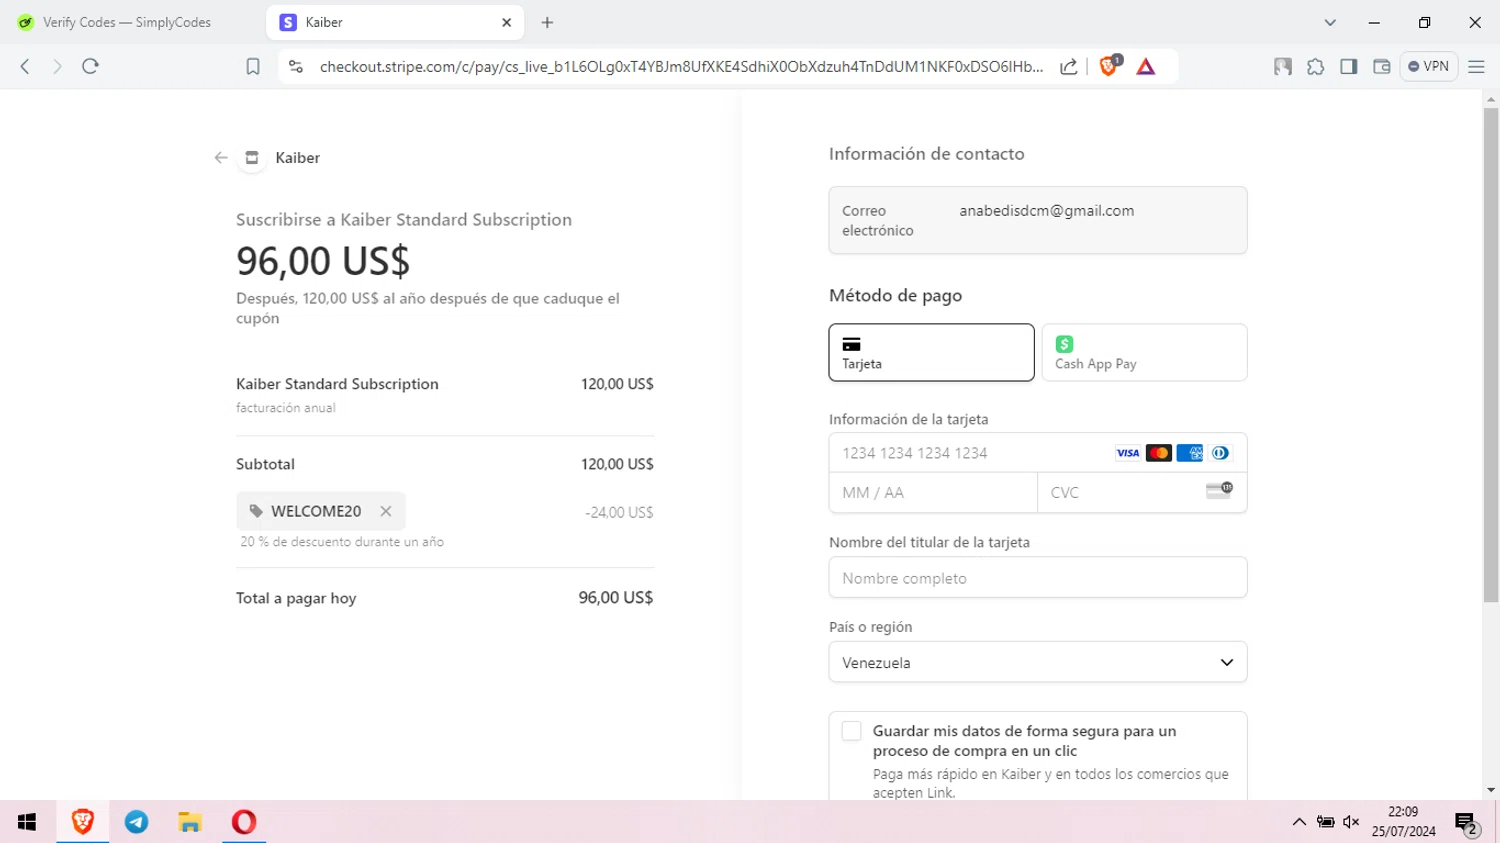The width and height of the screenshot is (1500, 843).
Task: Reload the checkout page
Action: click(x=90, y=66)
